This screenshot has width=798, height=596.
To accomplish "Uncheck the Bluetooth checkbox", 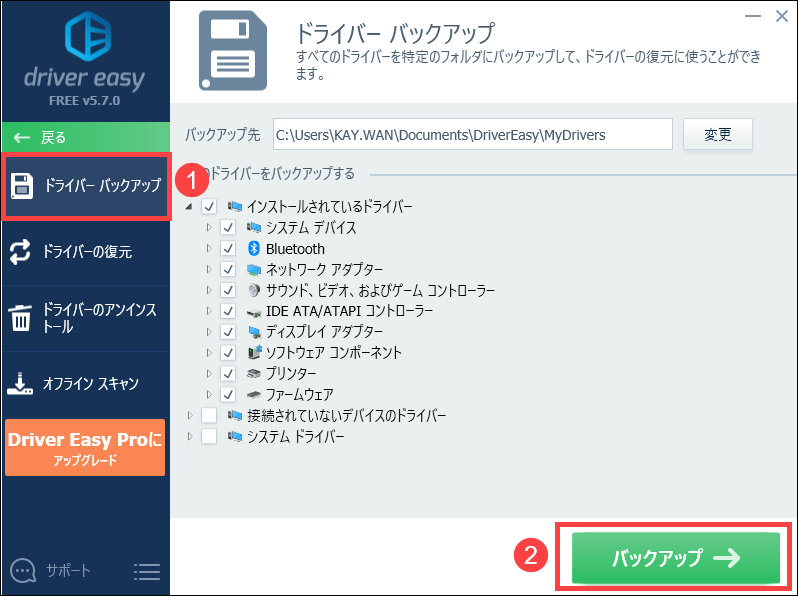I will coord(228,249).
